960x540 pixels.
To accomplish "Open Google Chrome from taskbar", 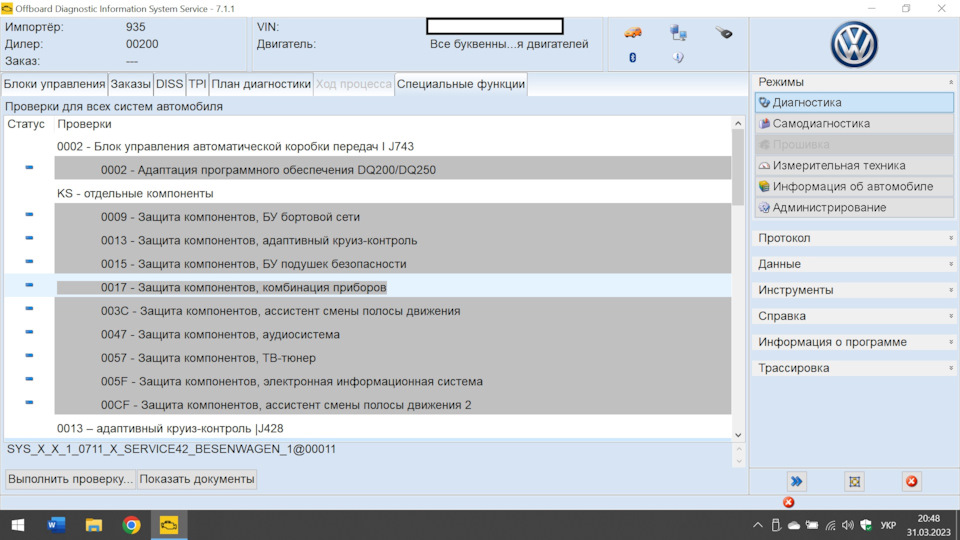I will 131,525.
